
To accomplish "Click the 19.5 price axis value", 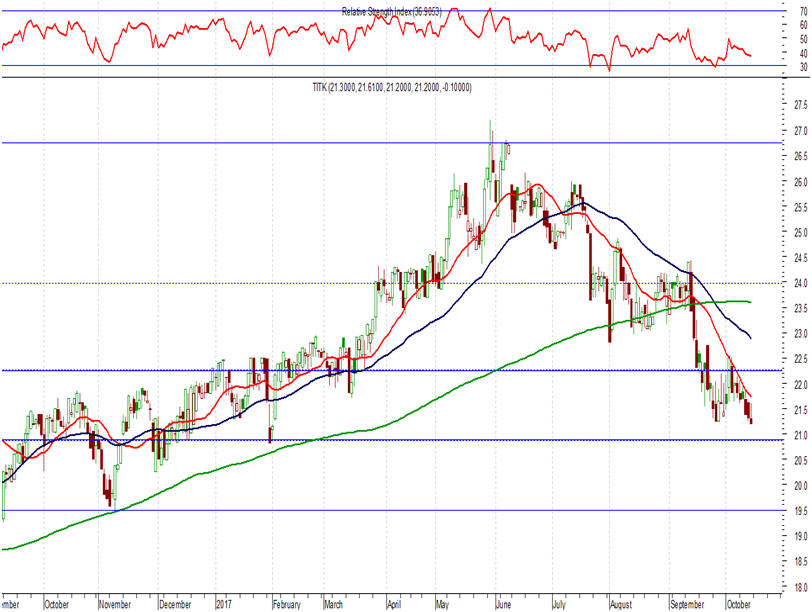I will (x=801, y=511).
